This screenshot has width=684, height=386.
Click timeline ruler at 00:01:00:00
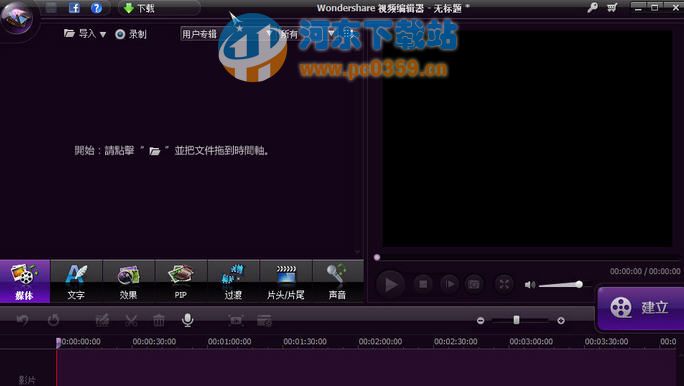[229, 342]
